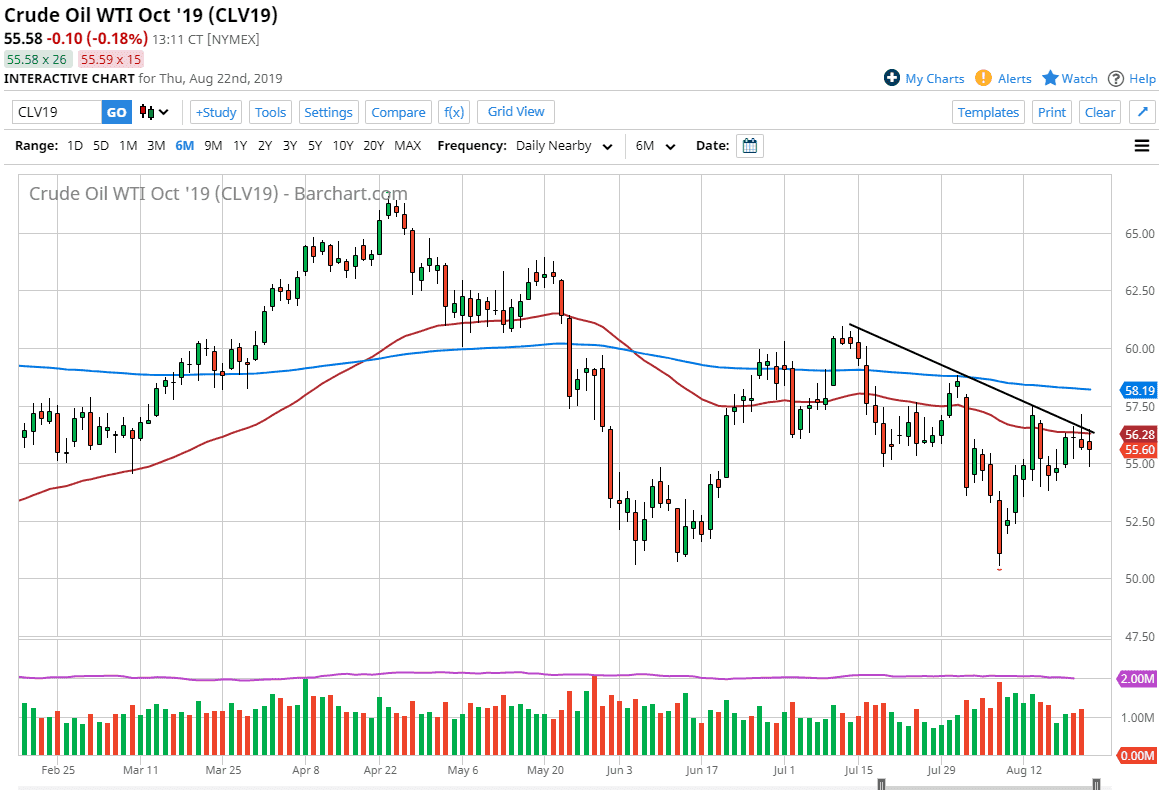1168x790 pixels.
Task: Click the GO button to load symbol
Action: pyautogui.click(x=116, y=112)
